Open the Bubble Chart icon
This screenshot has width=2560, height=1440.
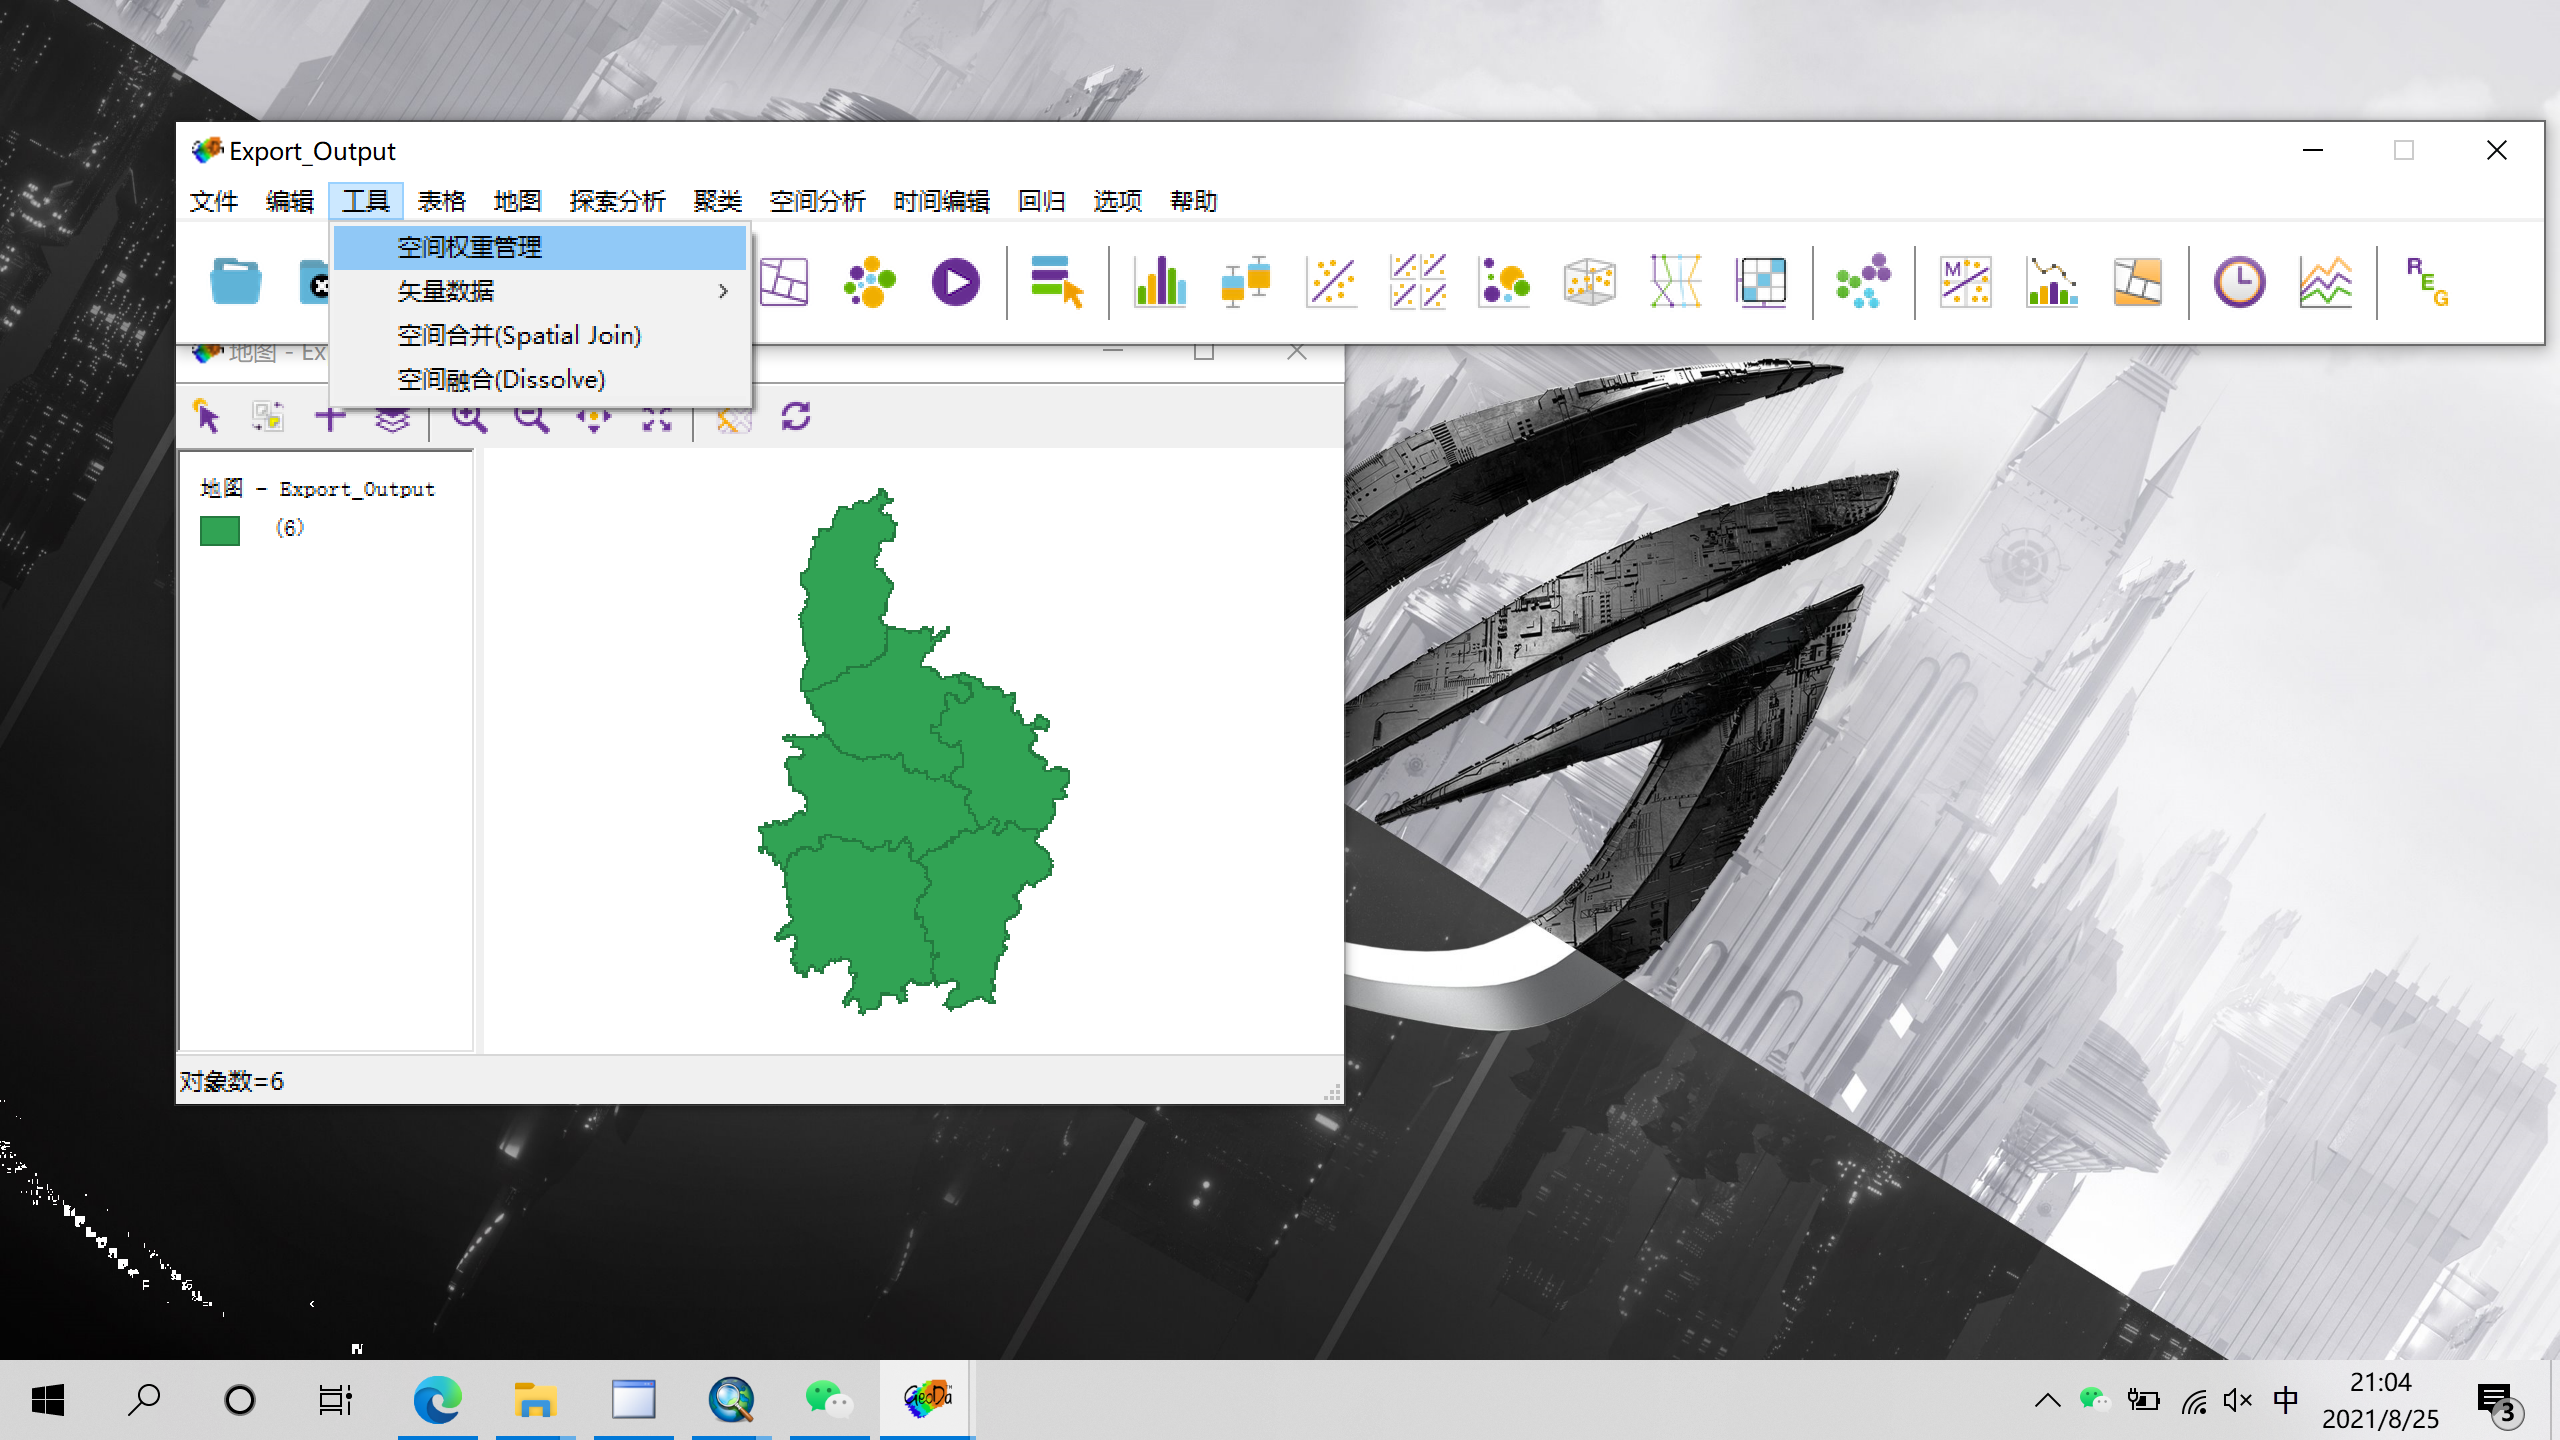pos(1504,281)
